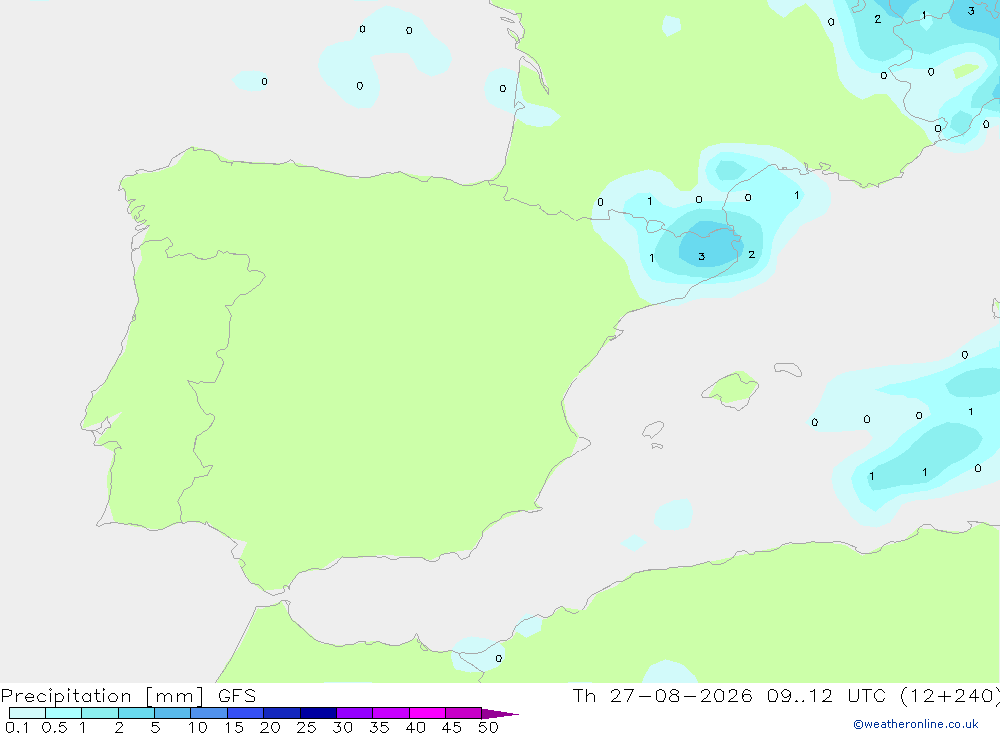
Task: Click the 30–35 mm violet legend swatch
Action: pos(355,713)
